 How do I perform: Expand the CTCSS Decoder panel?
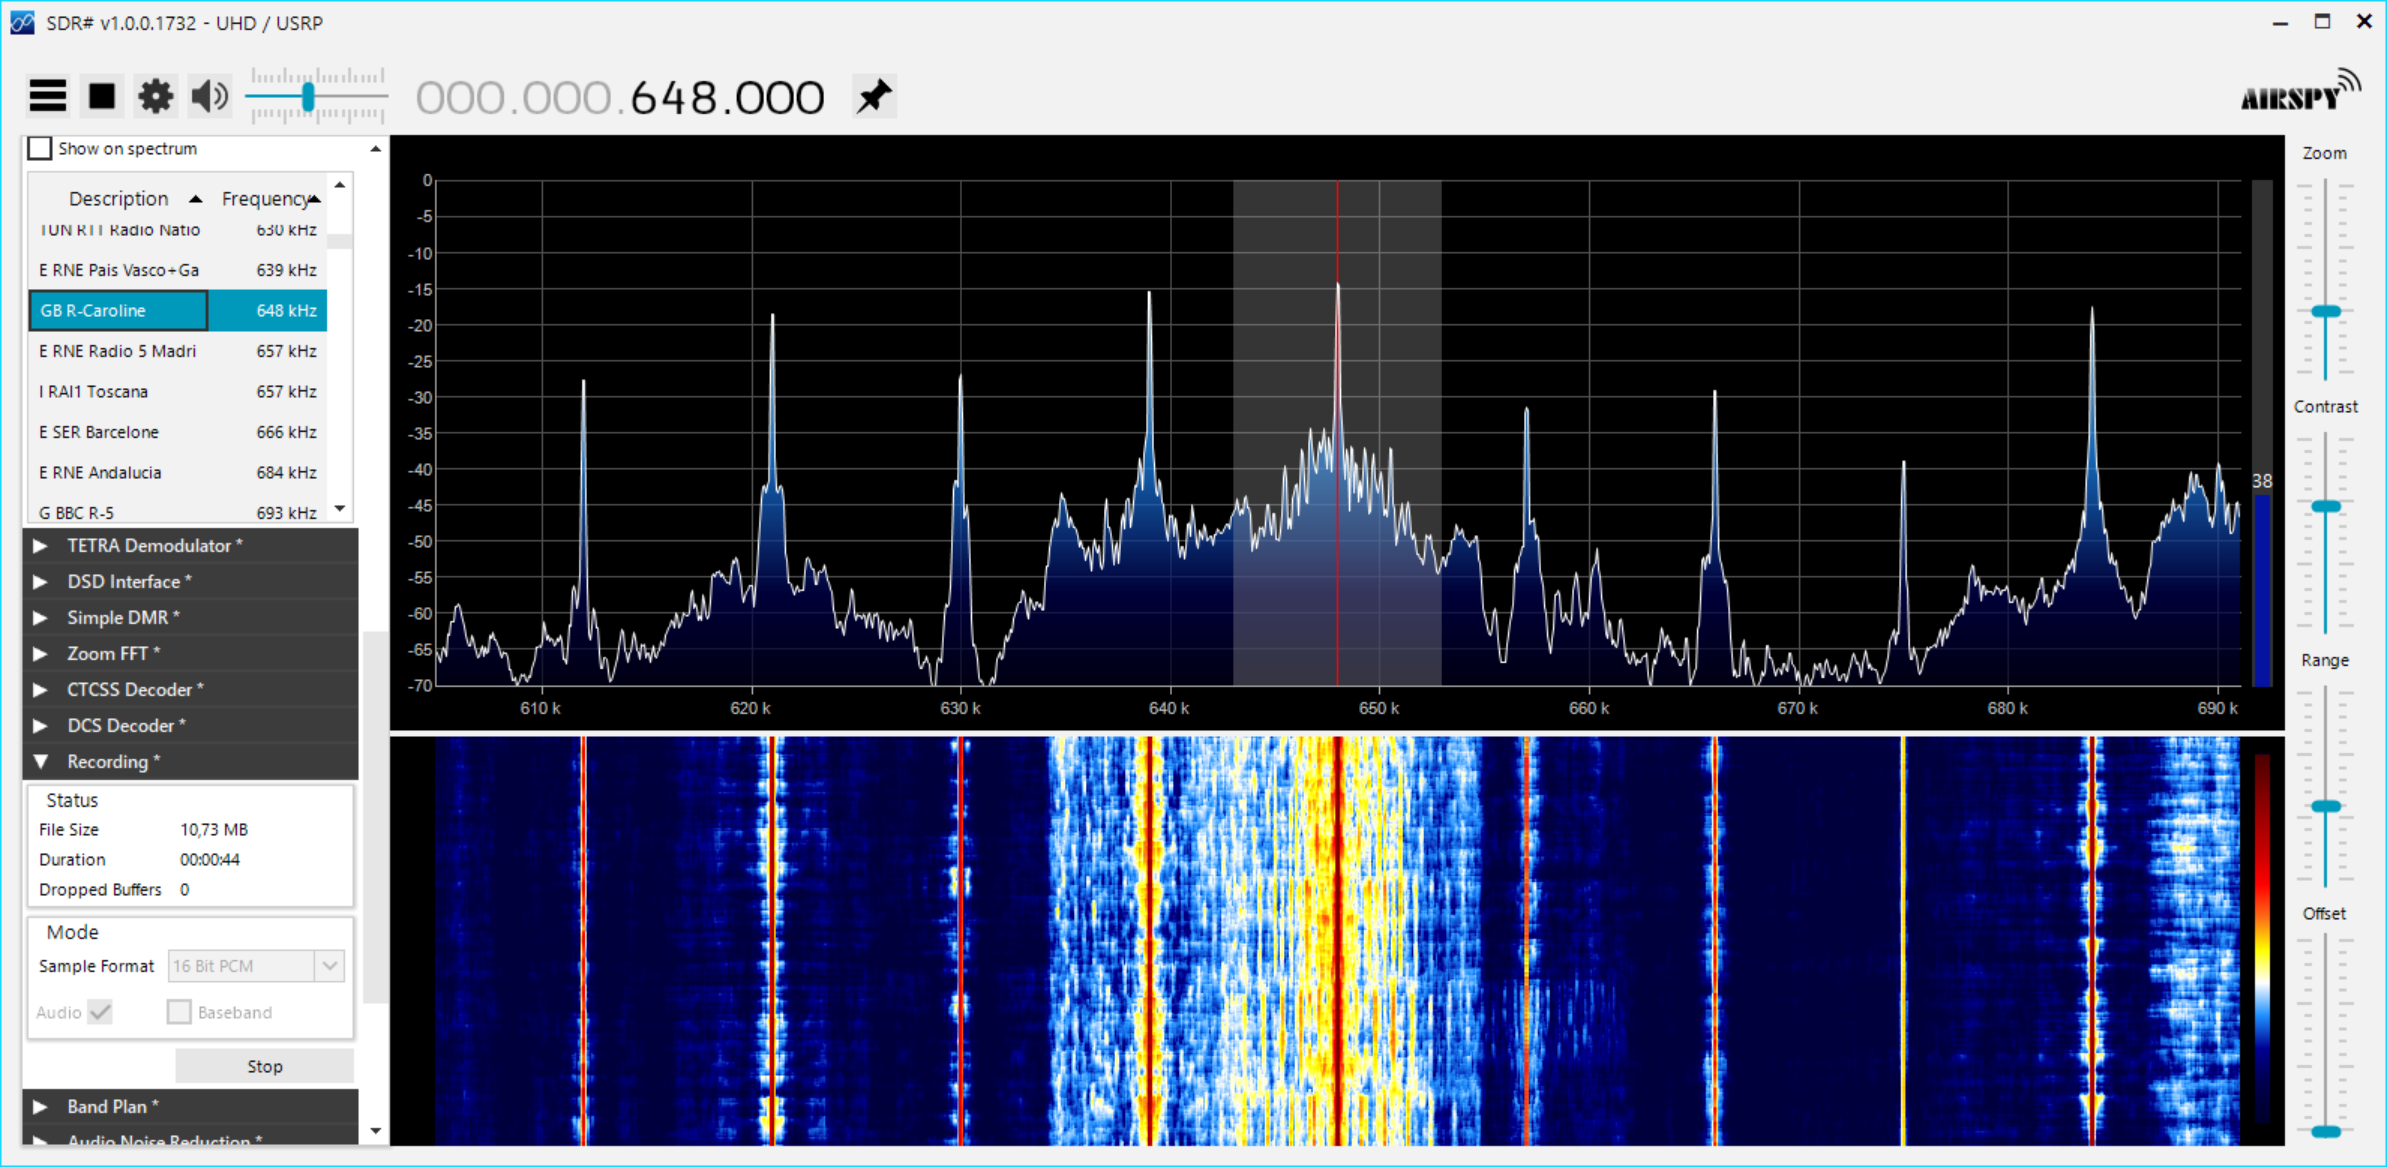tap(190, 689)
